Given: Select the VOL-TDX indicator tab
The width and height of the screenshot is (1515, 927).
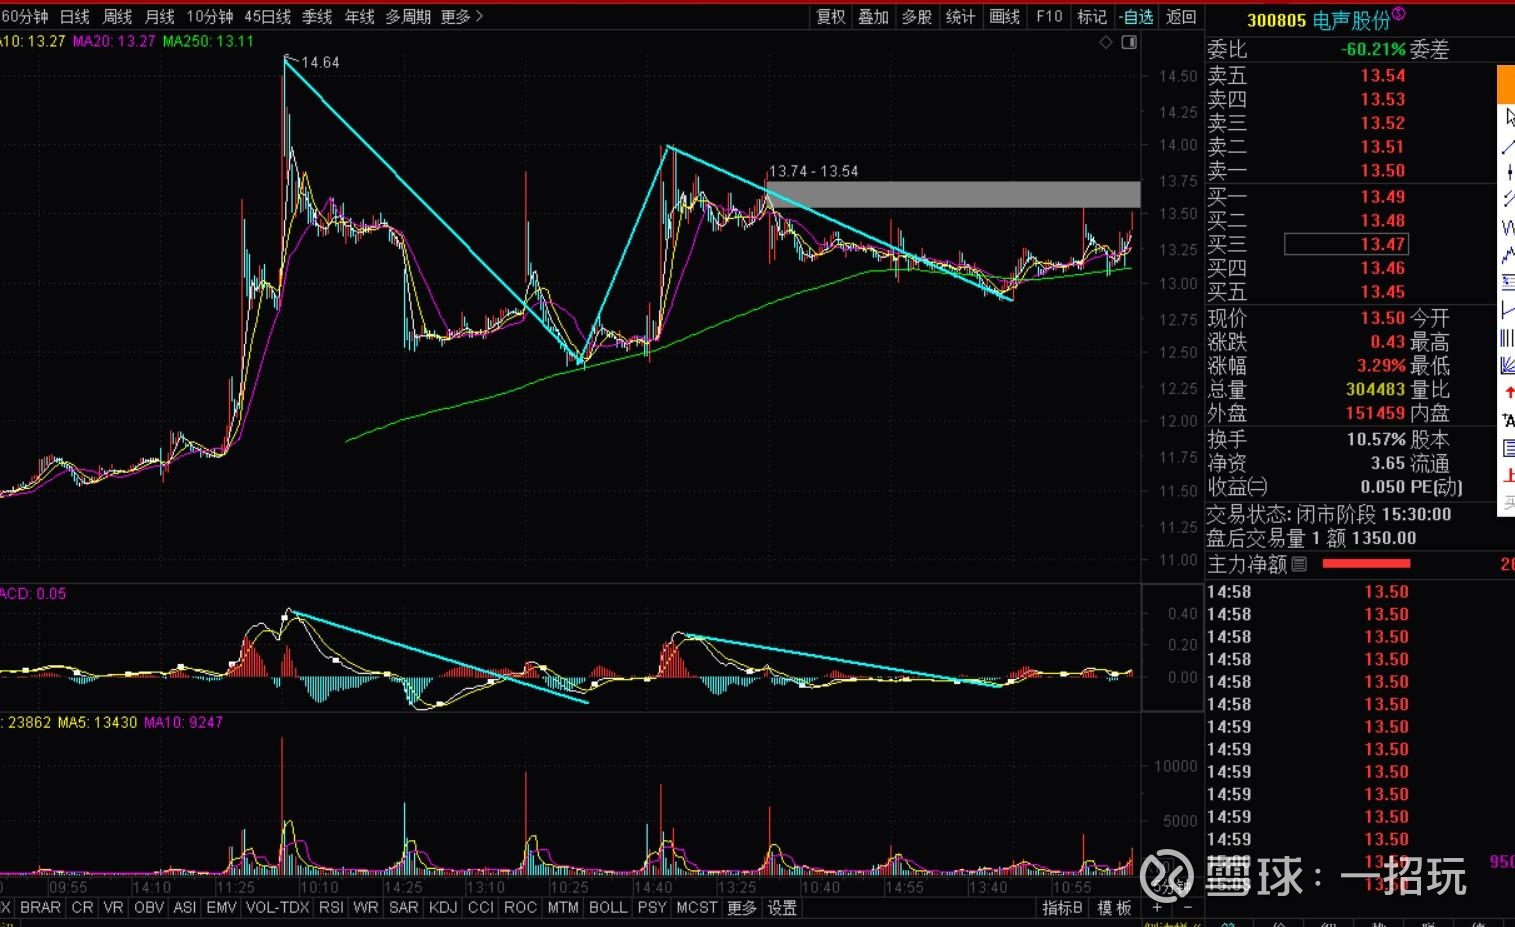Looking at the screenshot, I should [x=277, y=908].
